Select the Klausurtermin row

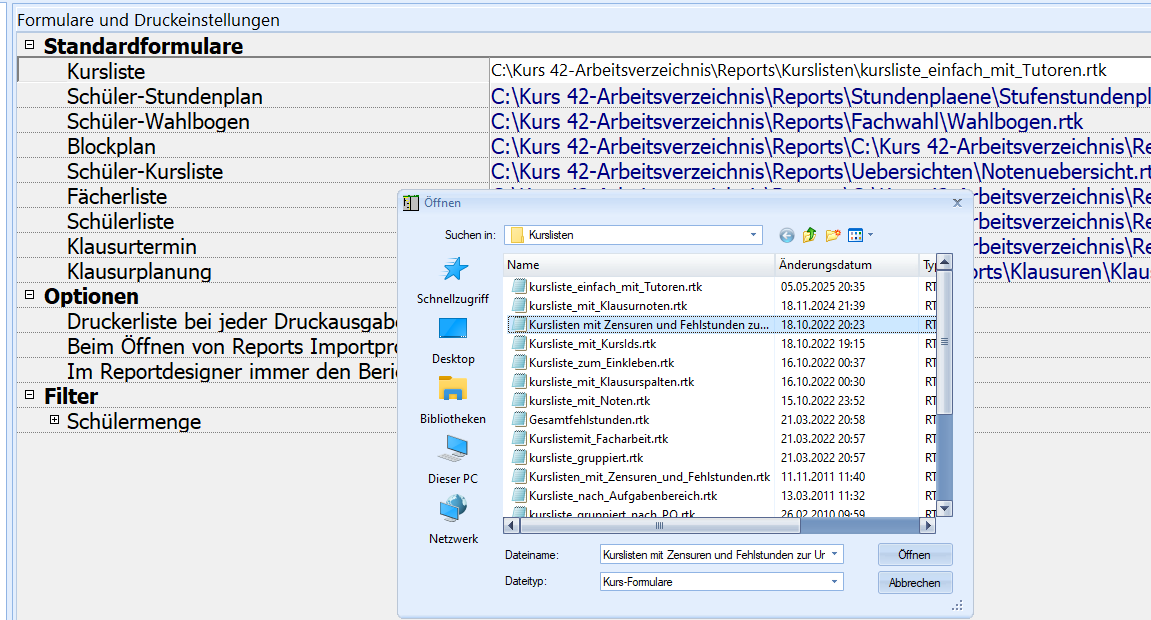point(208,246)
